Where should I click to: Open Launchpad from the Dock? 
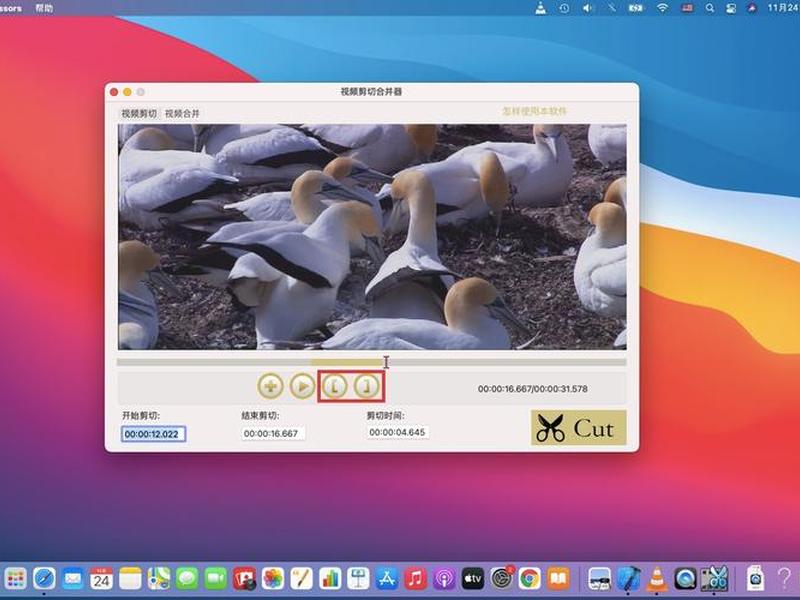[x=16, y=579]
